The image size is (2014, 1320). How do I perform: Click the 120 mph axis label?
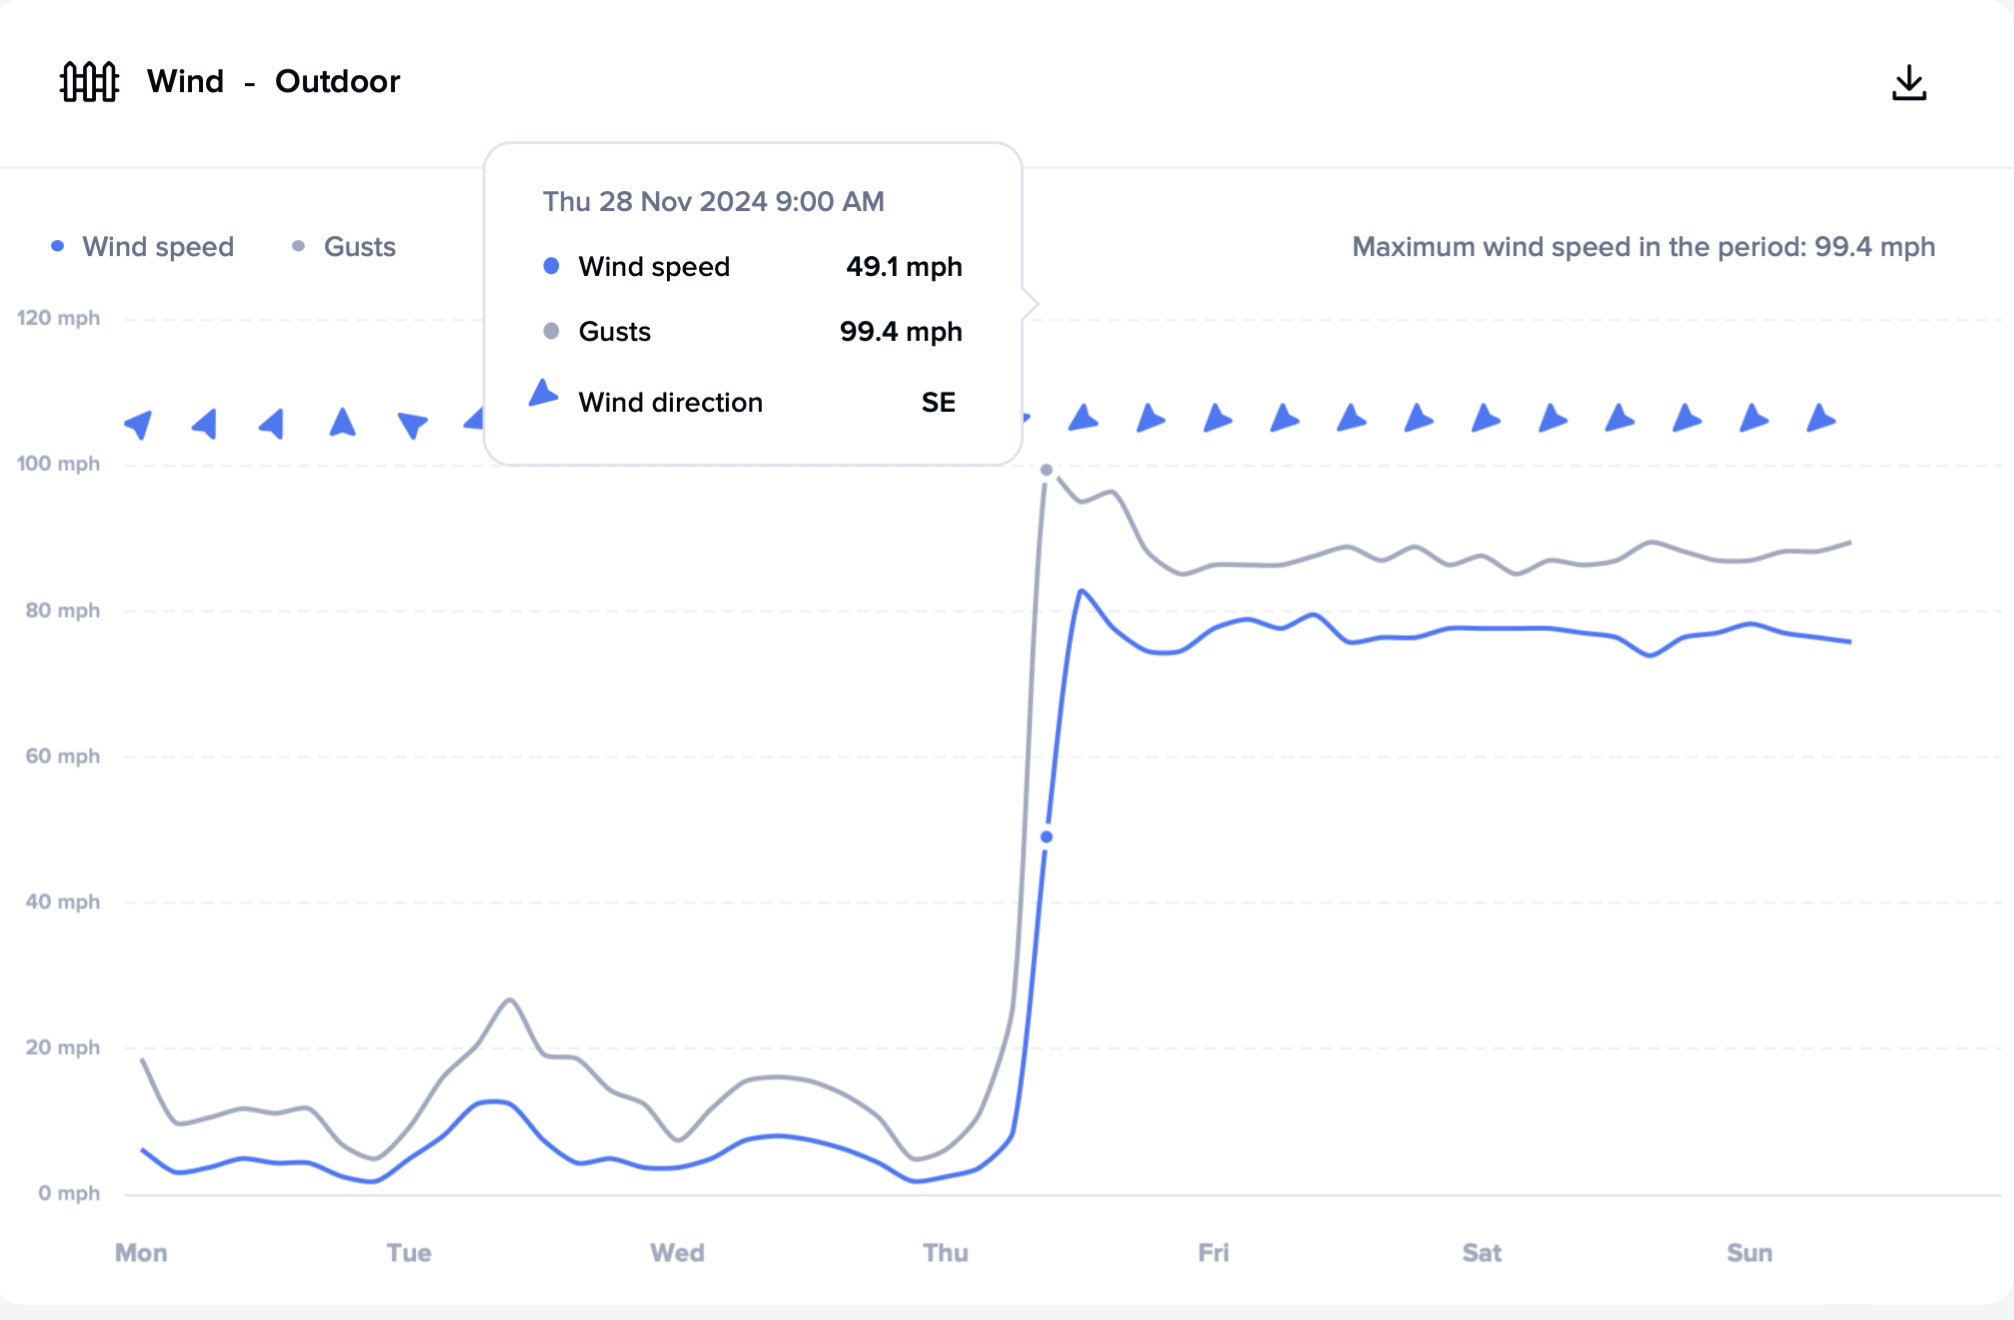pos(58,318)
